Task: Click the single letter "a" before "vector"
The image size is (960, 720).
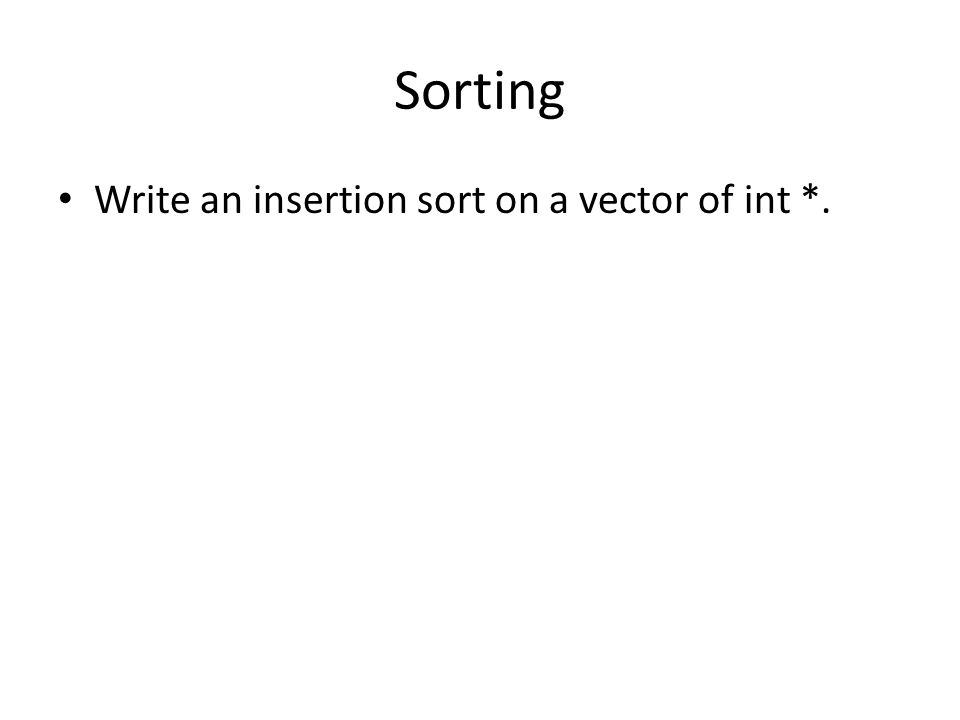Action: coord(558,203)
